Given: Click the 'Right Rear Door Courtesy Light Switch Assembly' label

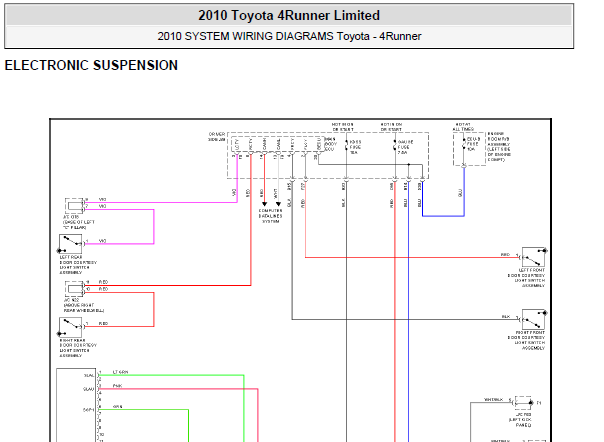Looking at the screenshot, I should [78, 348].
